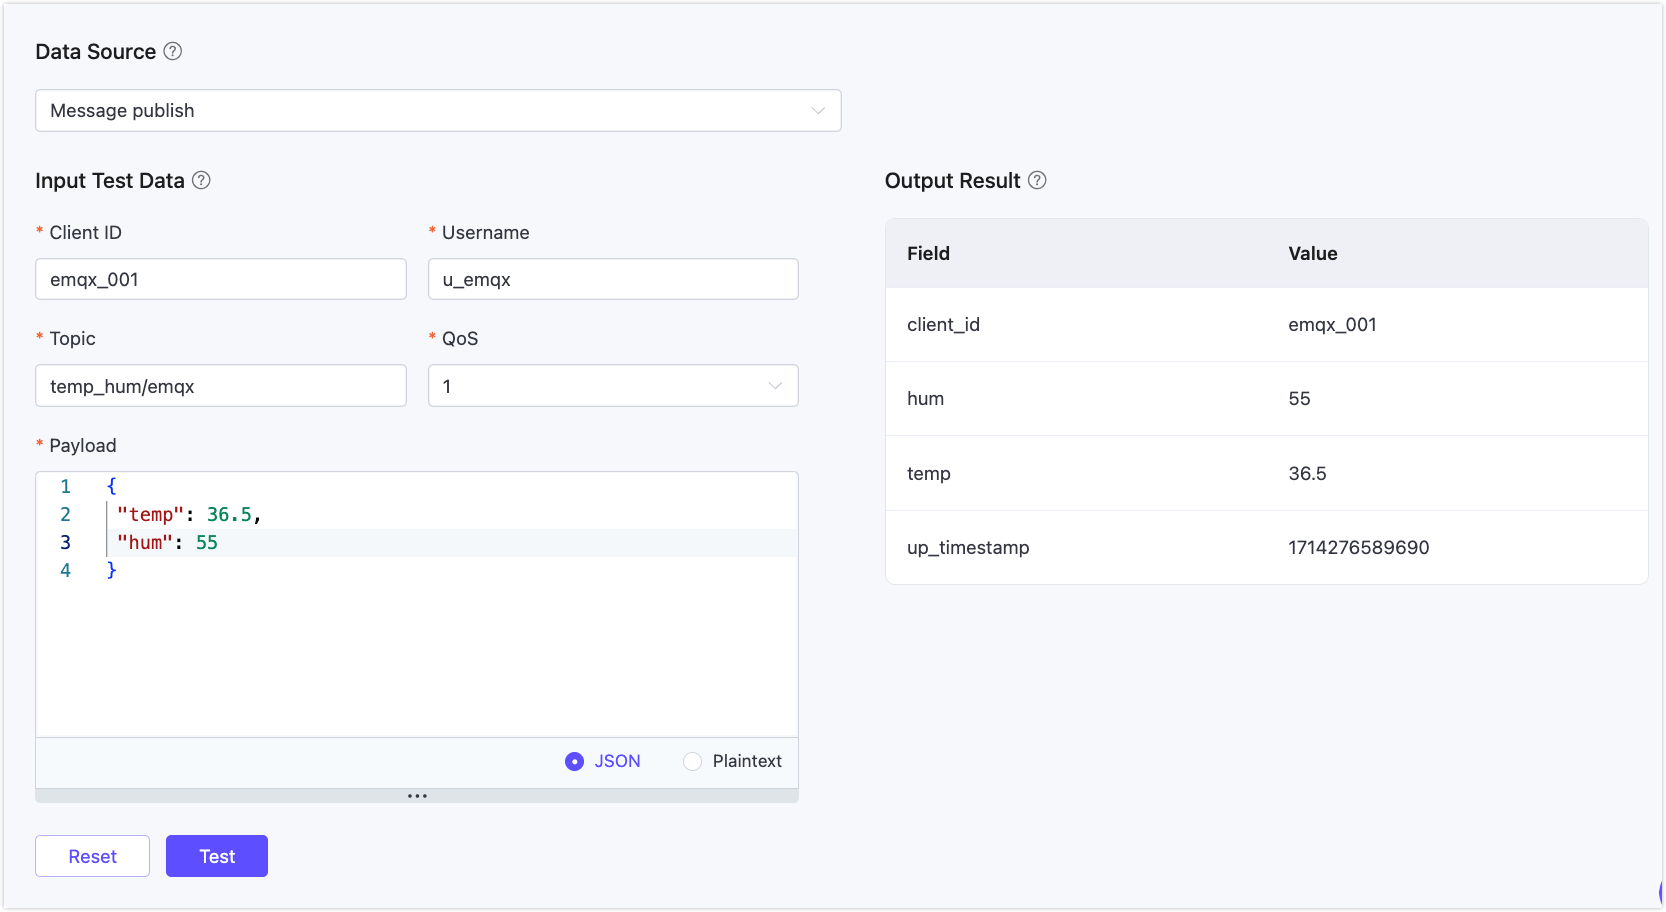Screen dimensions: 1666x912
Task: Open the Message publish data source dropdown
Action: pos(437,111)
